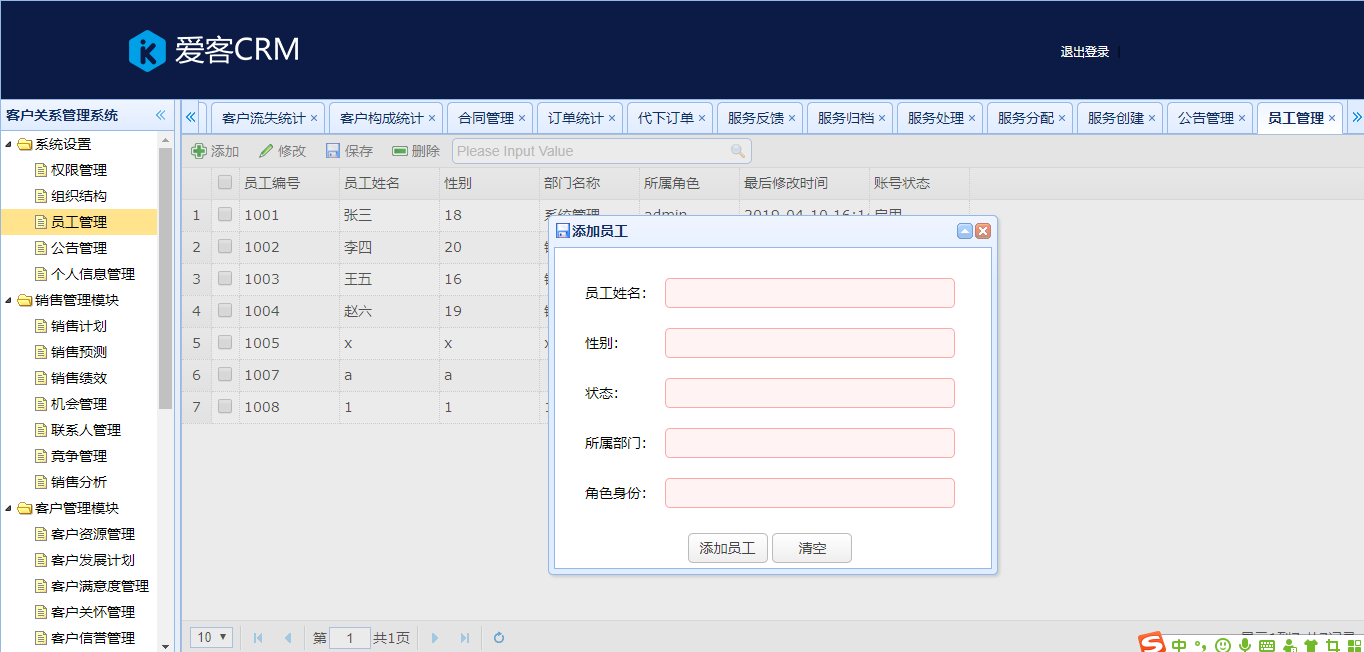Collapse the 系统设置 tree node
This screenshot has height=652, width=1364.
point(9,144)
